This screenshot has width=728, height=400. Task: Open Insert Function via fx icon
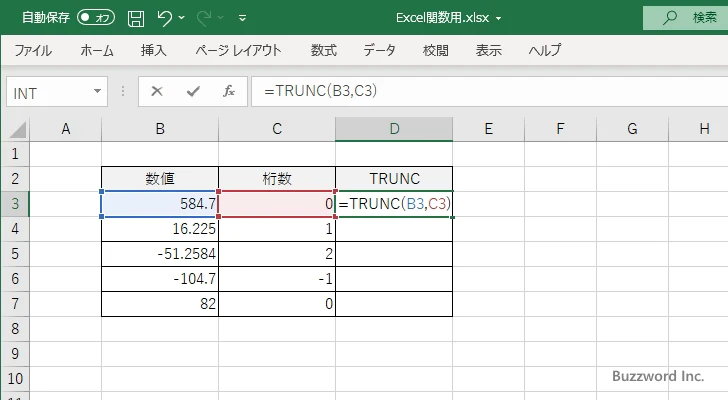pyautogui.click(x=228, y=92)
